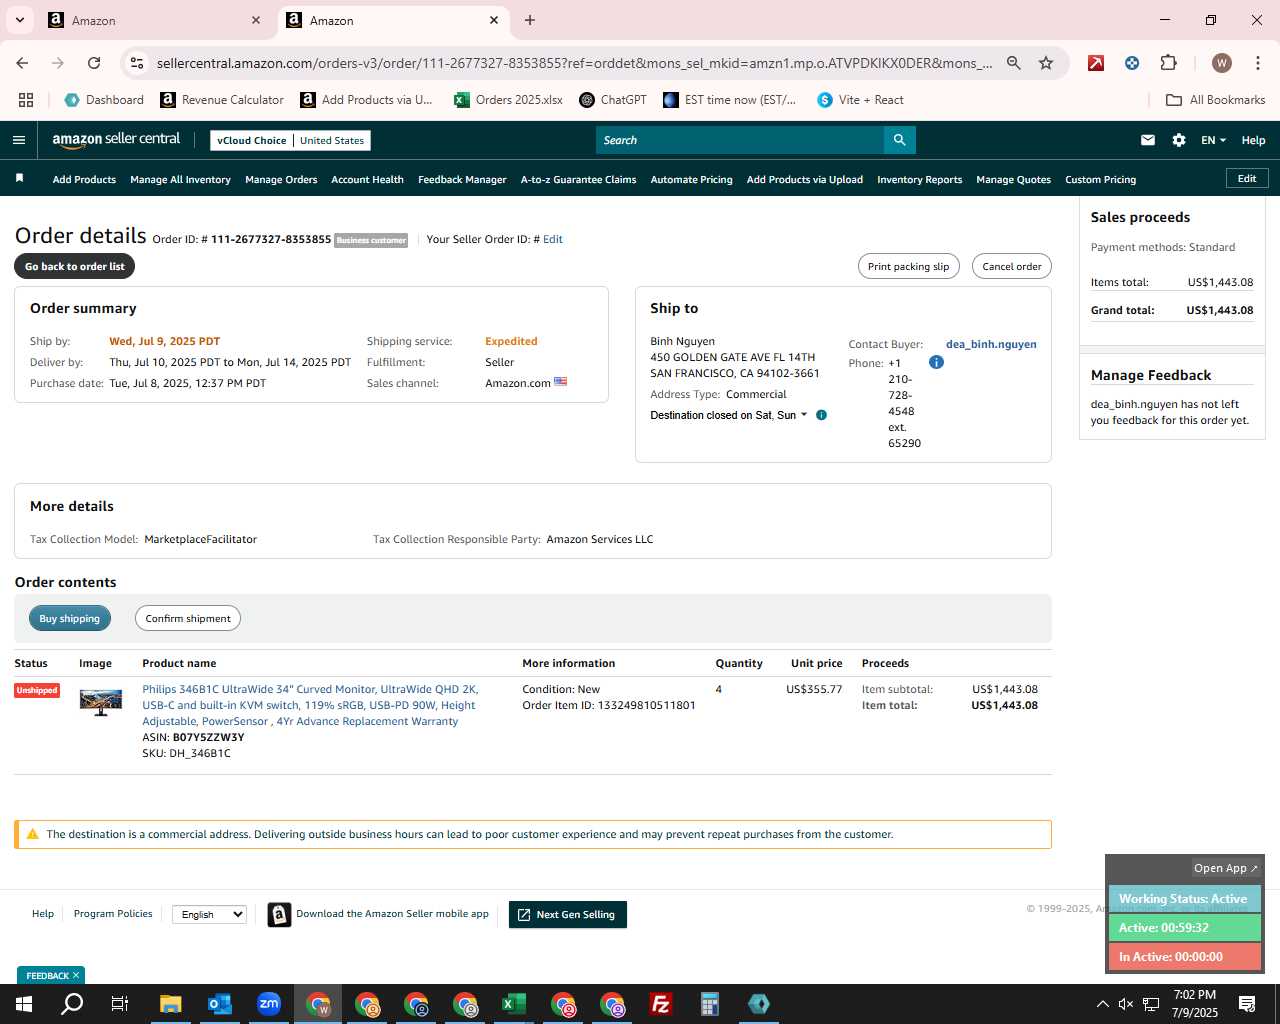This screenshot has width=1280, height=1024.
Task: Bookmark this page with star icon
Action: (1046, 63)
